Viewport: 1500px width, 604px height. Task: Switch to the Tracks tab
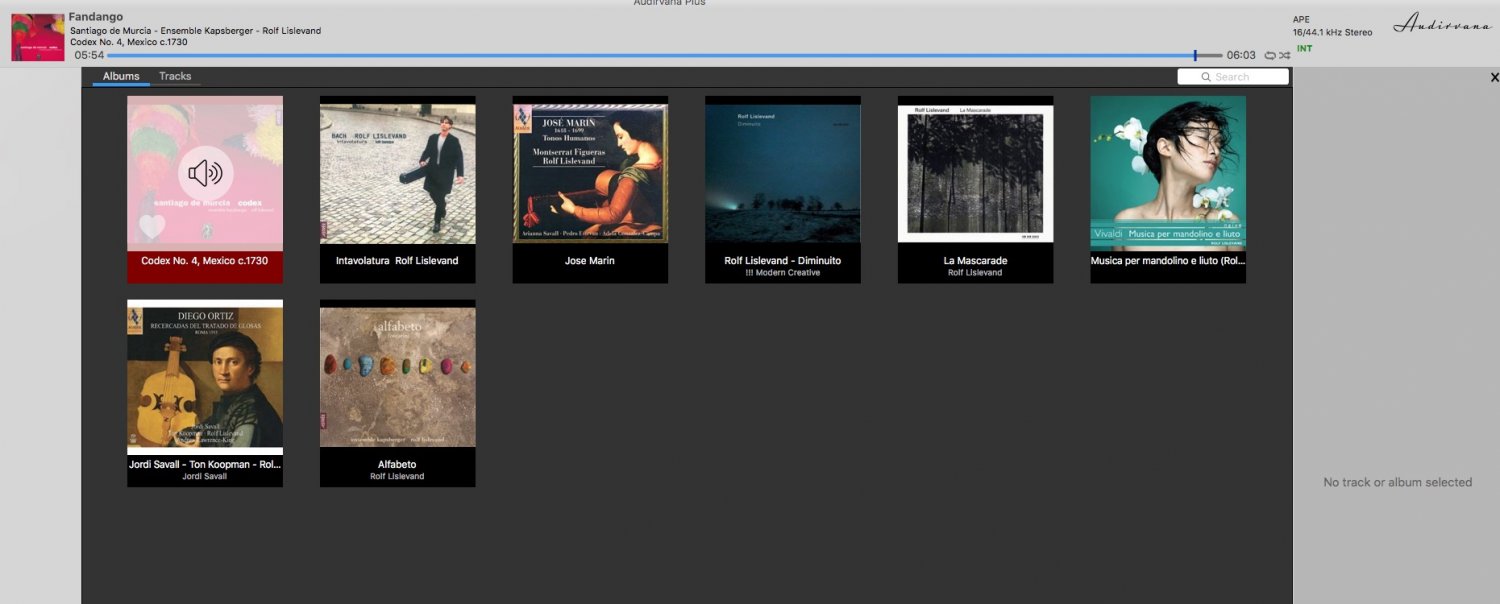(x=175, y=76)
